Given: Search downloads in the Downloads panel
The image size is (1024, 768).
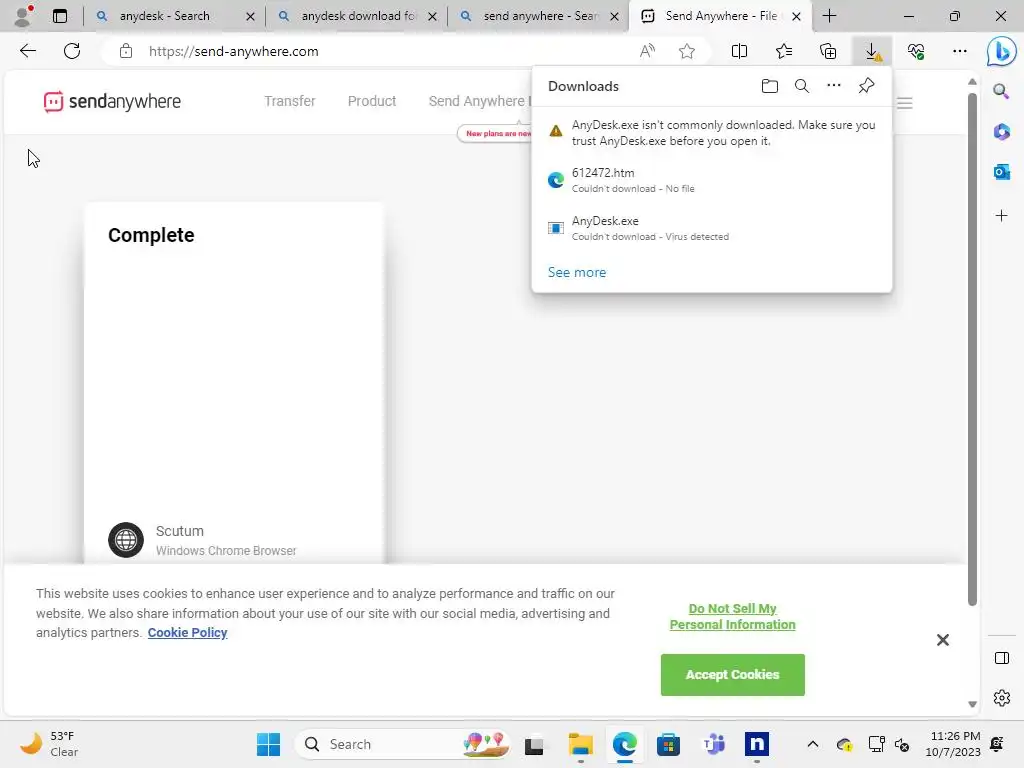Looking at the screenshot, I should point(802,86).
